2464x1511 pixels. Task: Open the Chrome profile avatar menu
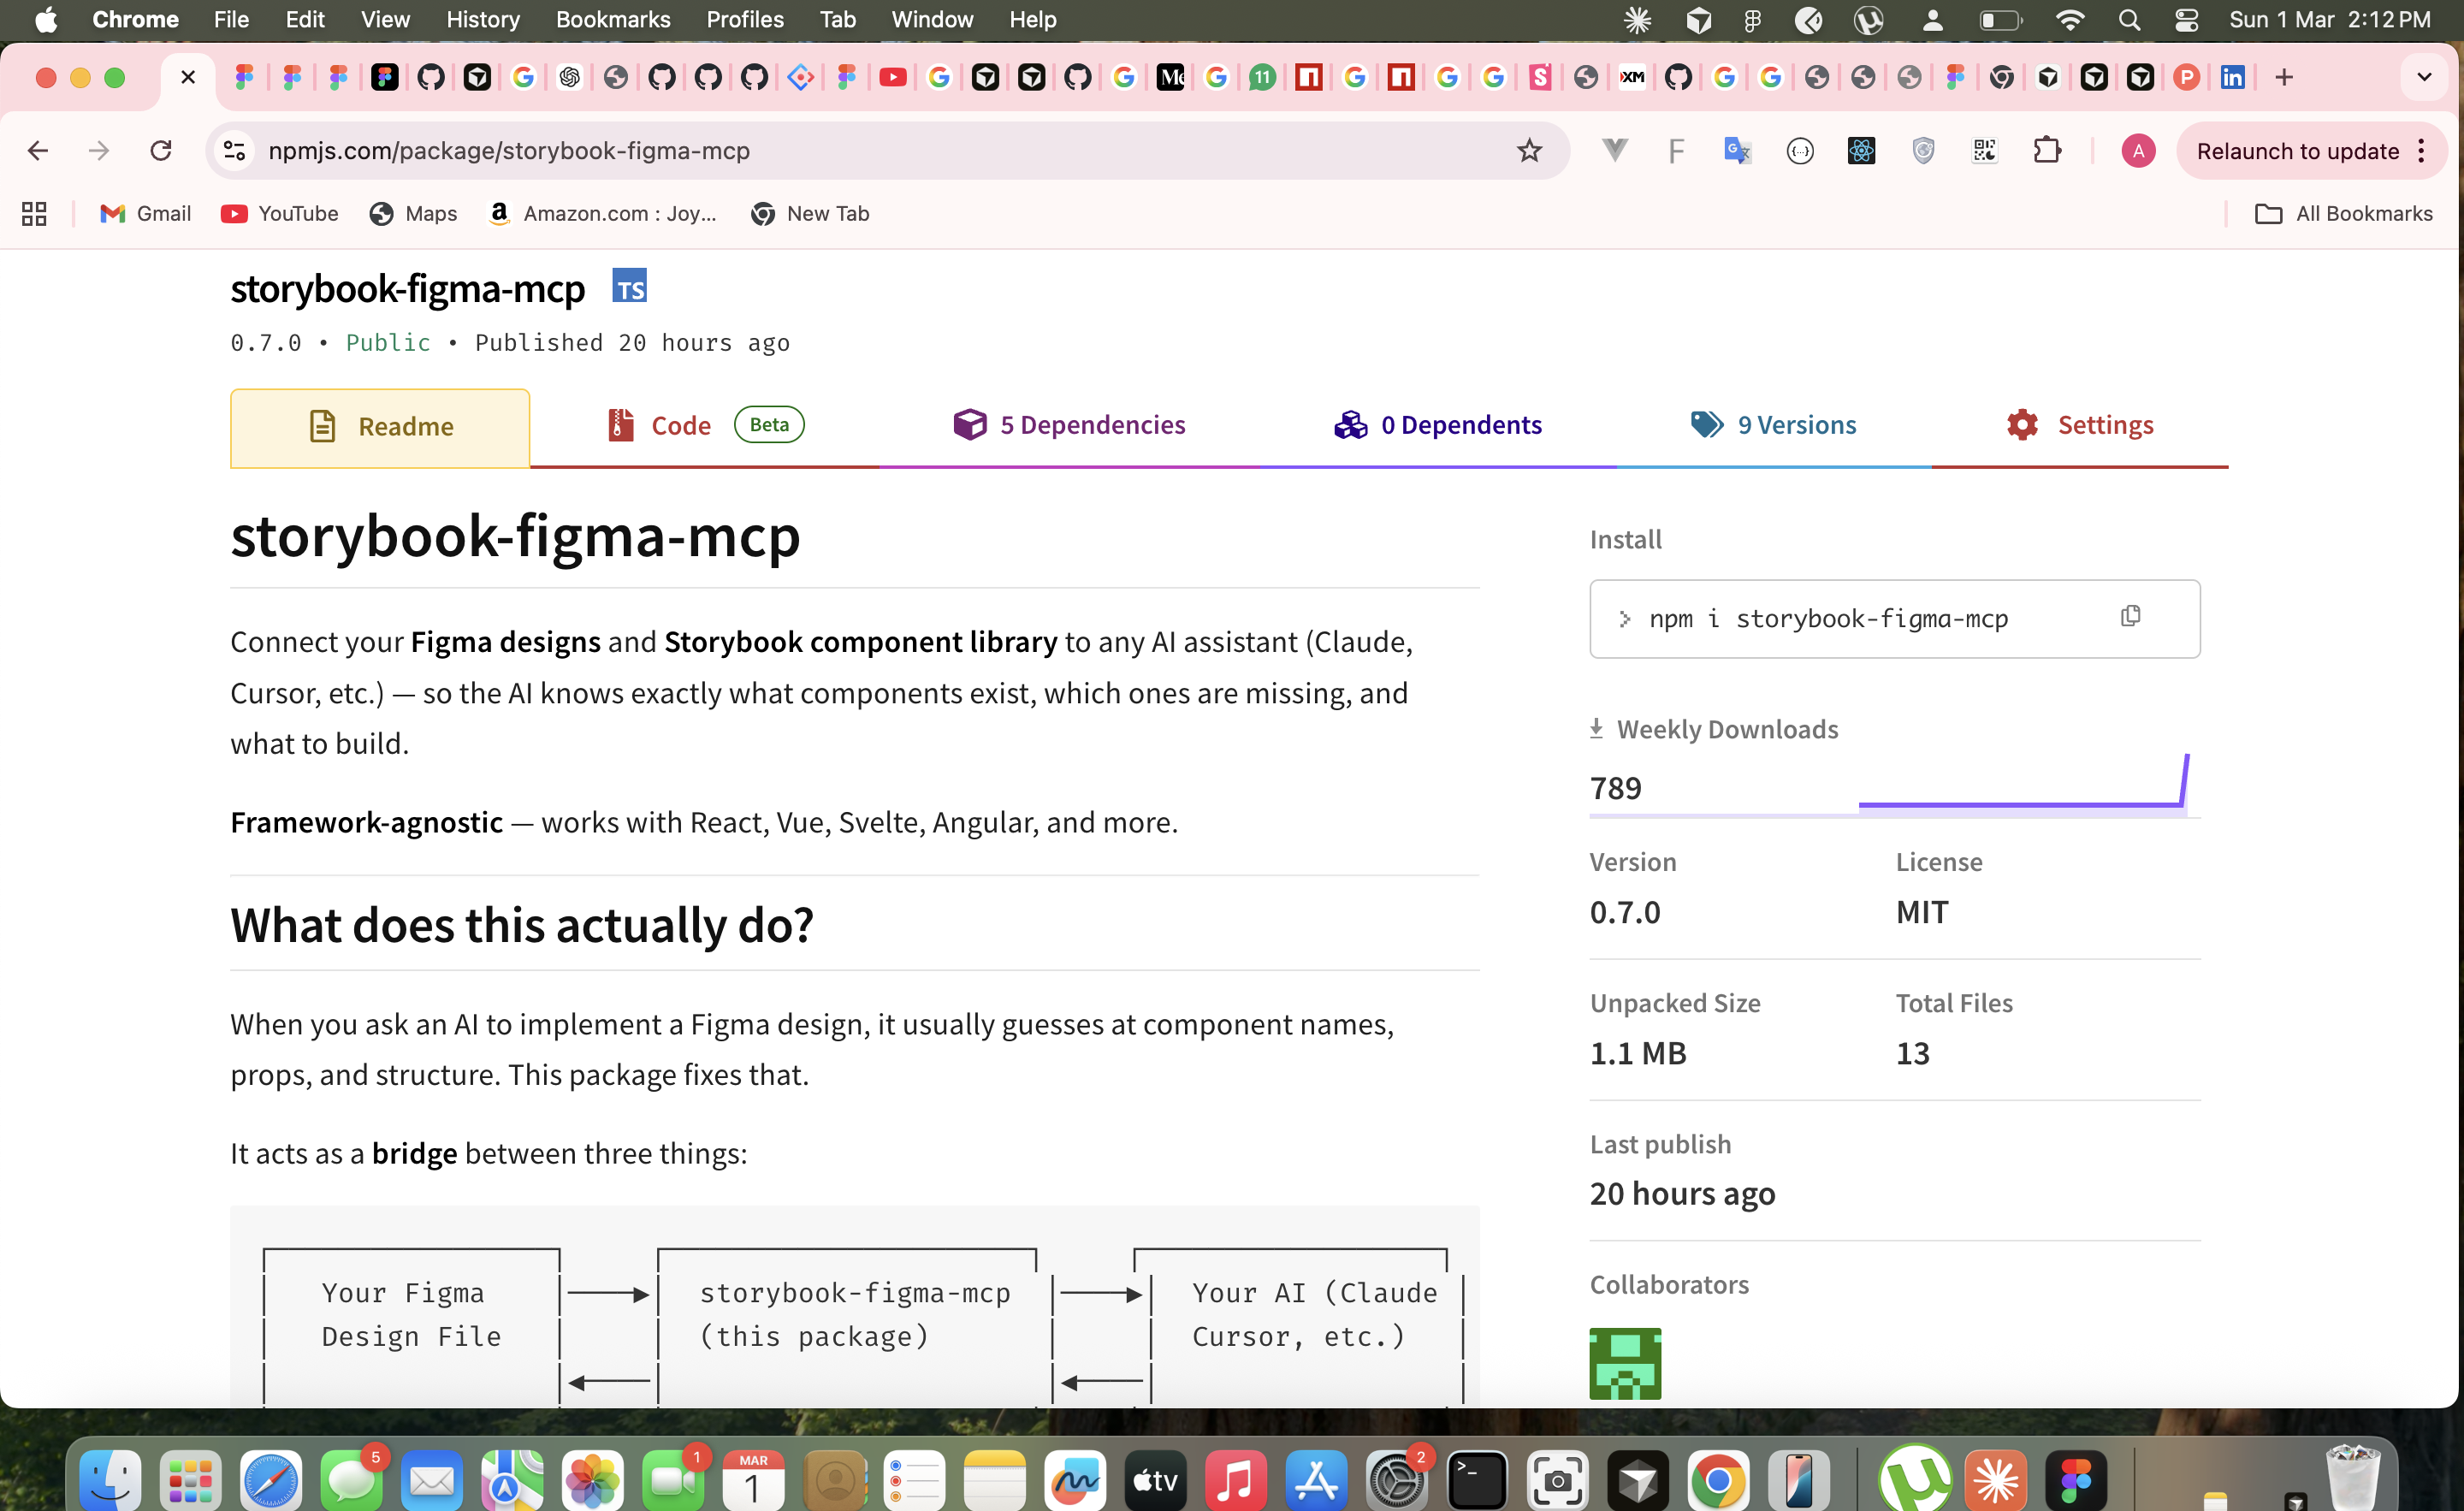coord(2138,150)
